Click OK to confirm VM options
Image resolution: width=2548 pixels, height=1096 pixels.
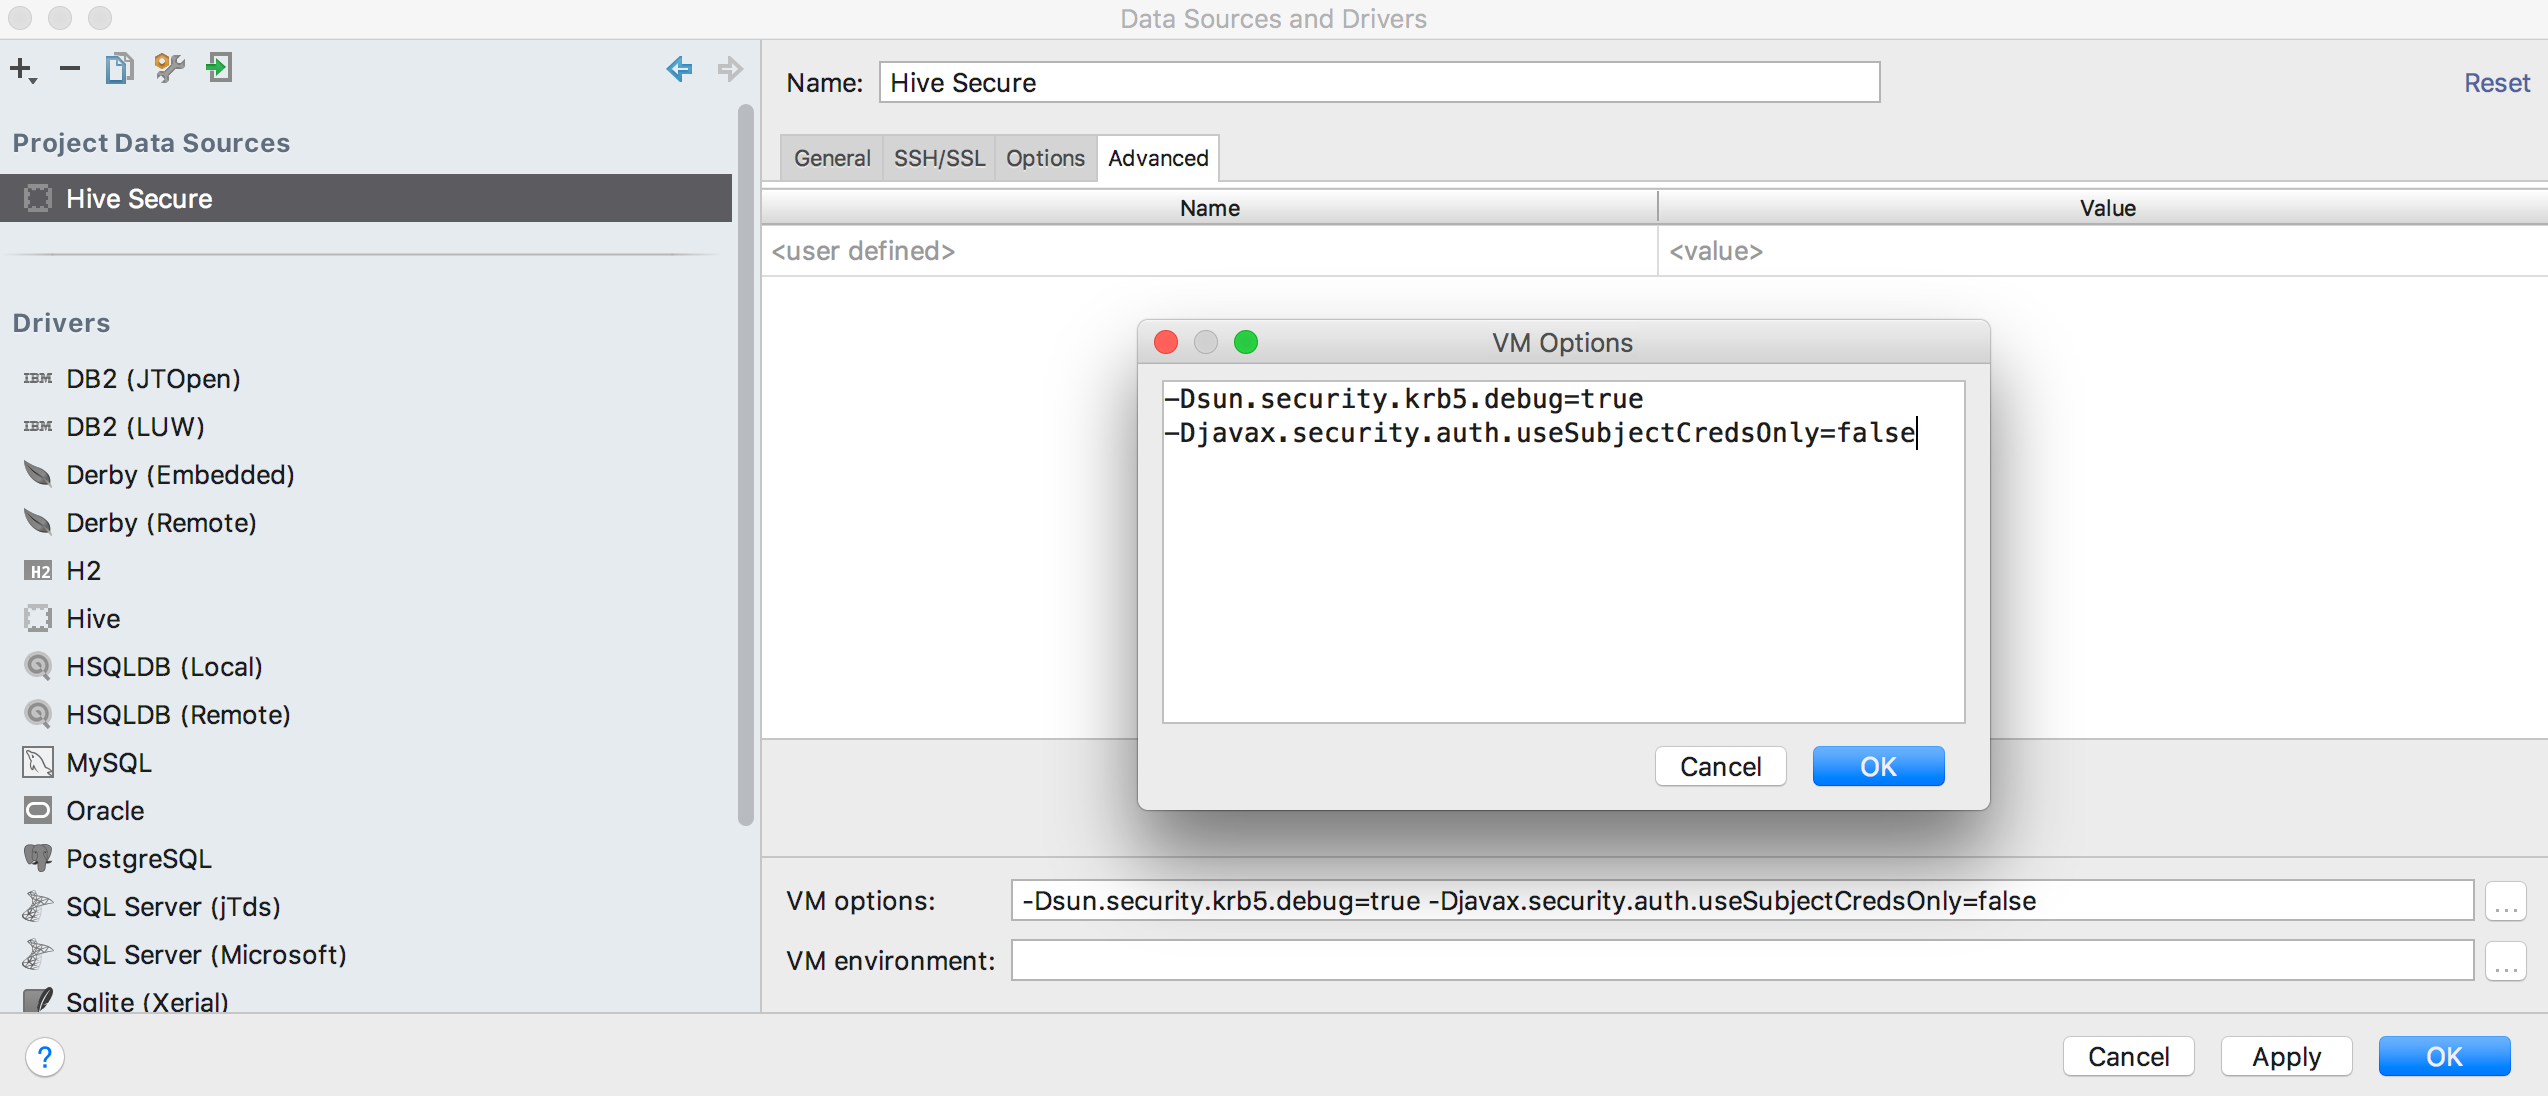pyautogui.click(x=1877, y=766)
